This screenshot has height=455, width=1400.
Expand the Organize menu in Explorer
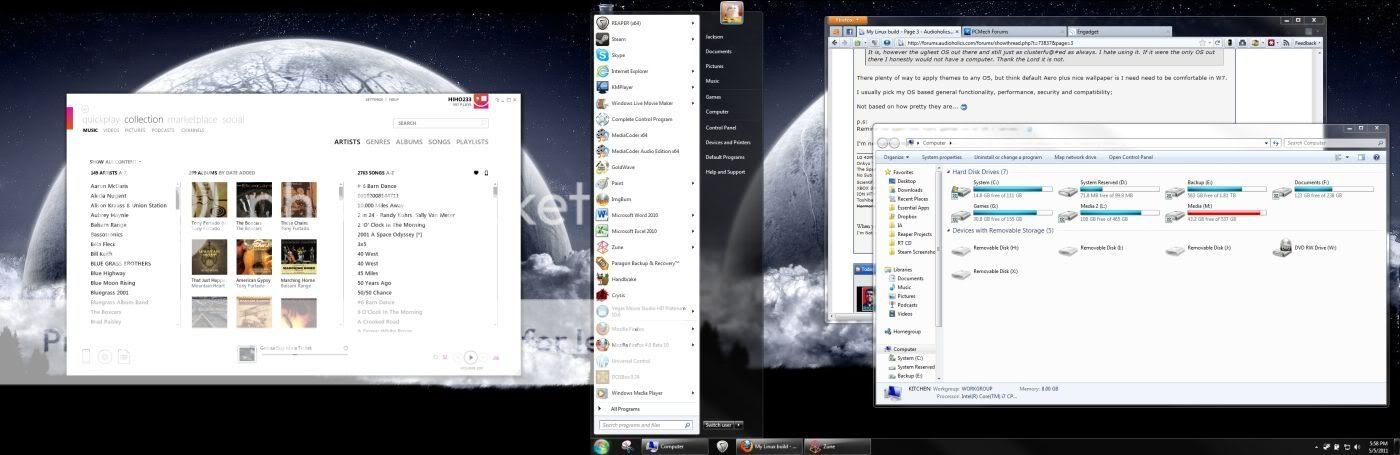[x=895, y=157]
